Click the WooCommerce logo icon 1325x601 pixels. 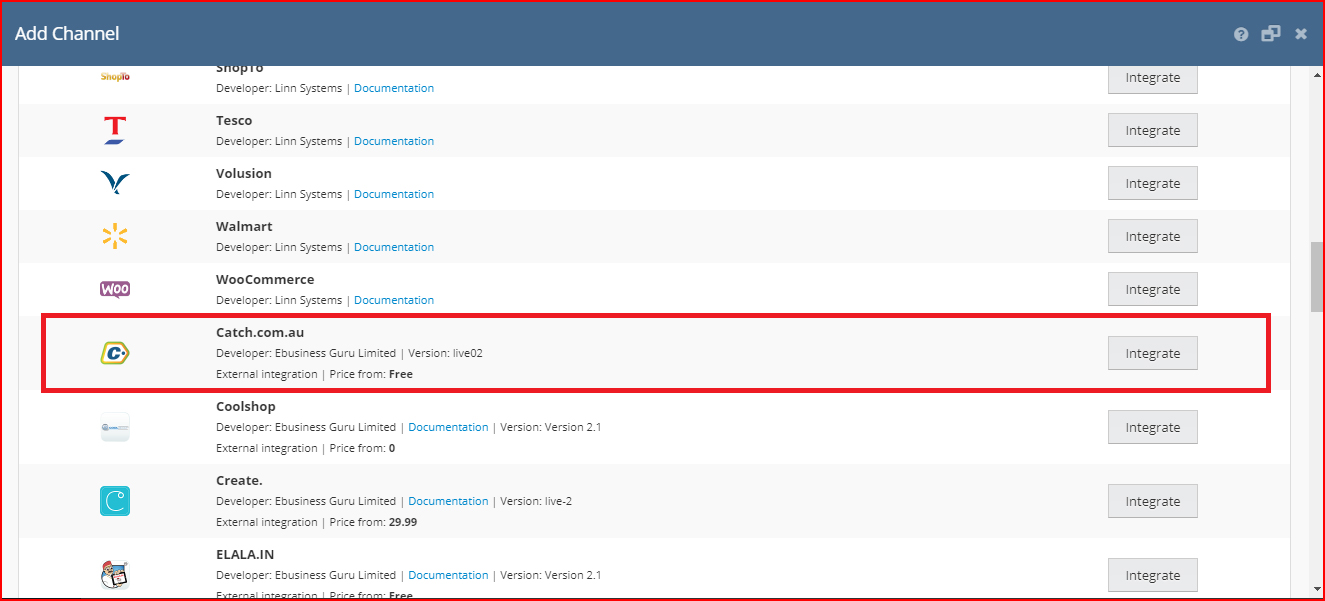coord(116,290)
